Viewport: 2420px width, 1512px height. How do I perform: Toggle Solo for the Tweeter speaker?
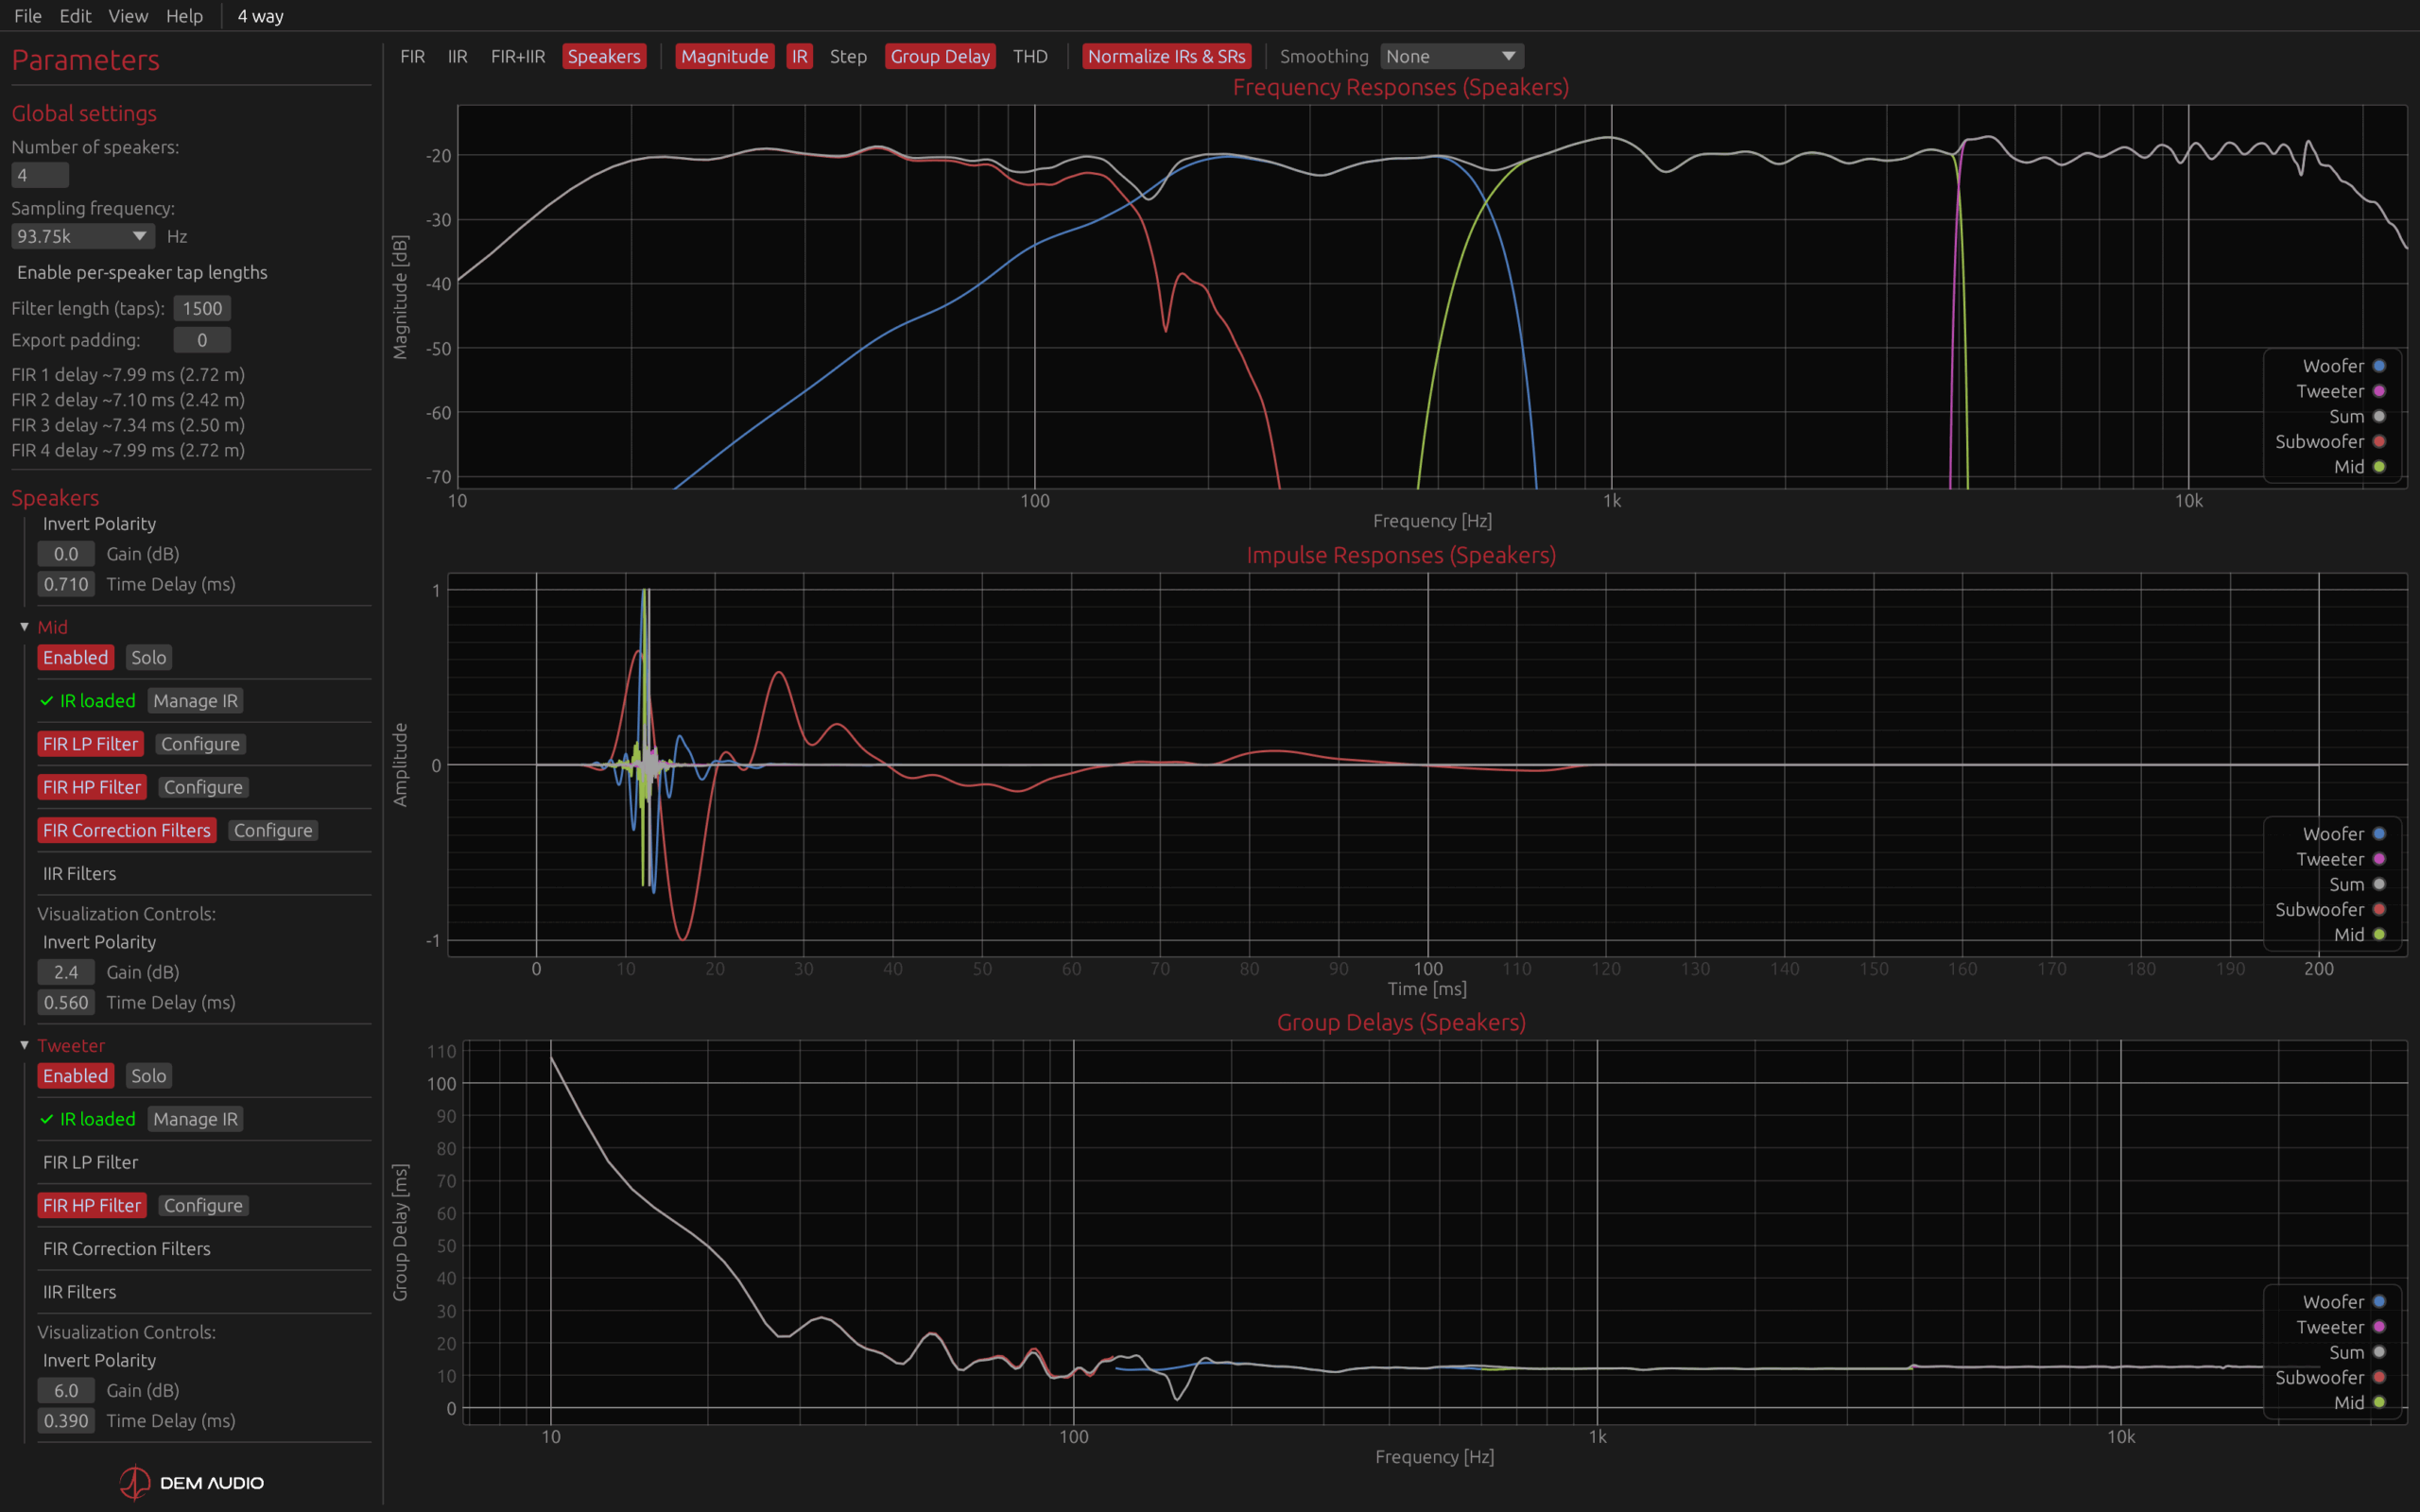click(x=148, y=1076)
